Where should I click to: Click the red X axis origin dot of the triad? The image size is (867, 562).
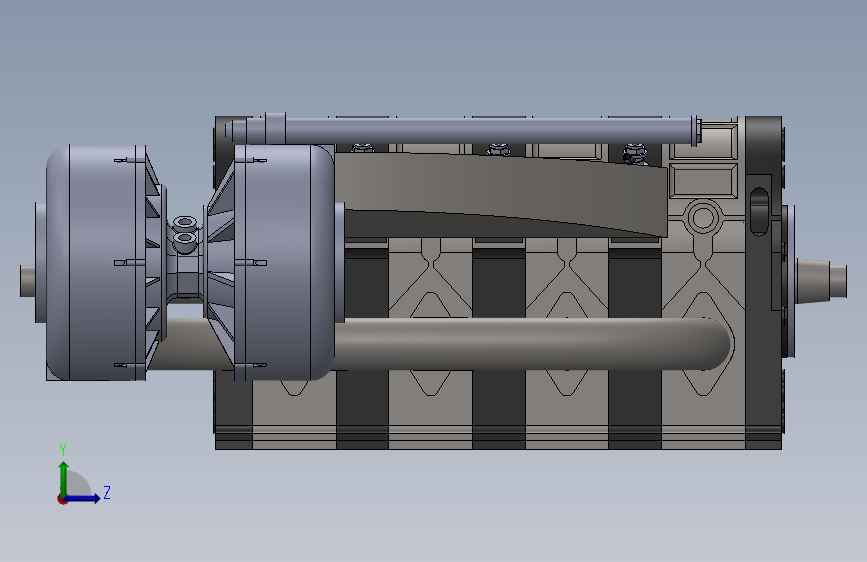(x=62, y=499)
